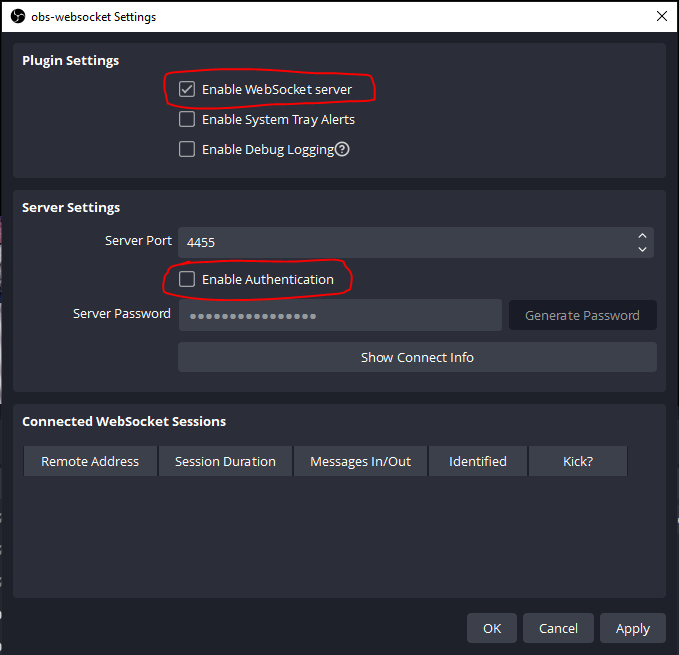Check the Enable Authentication box

pos(187,280)
